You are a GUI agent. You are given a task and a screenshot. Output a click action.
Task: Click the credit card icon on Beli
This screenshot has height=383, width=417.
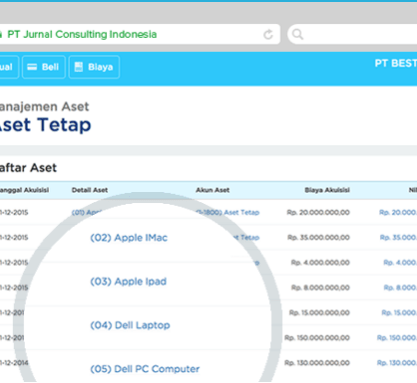coord(32,67)
